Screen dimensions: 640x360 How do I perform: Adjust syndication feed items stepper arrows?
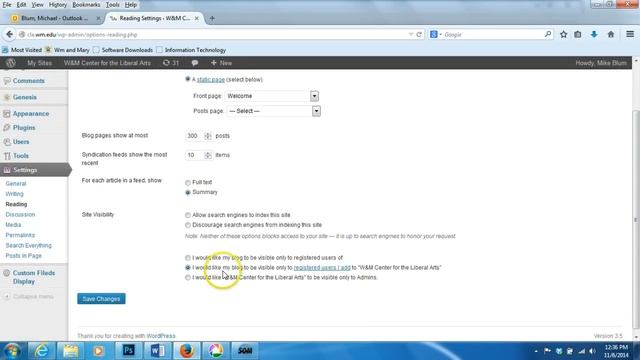click(x=208, y=155)
